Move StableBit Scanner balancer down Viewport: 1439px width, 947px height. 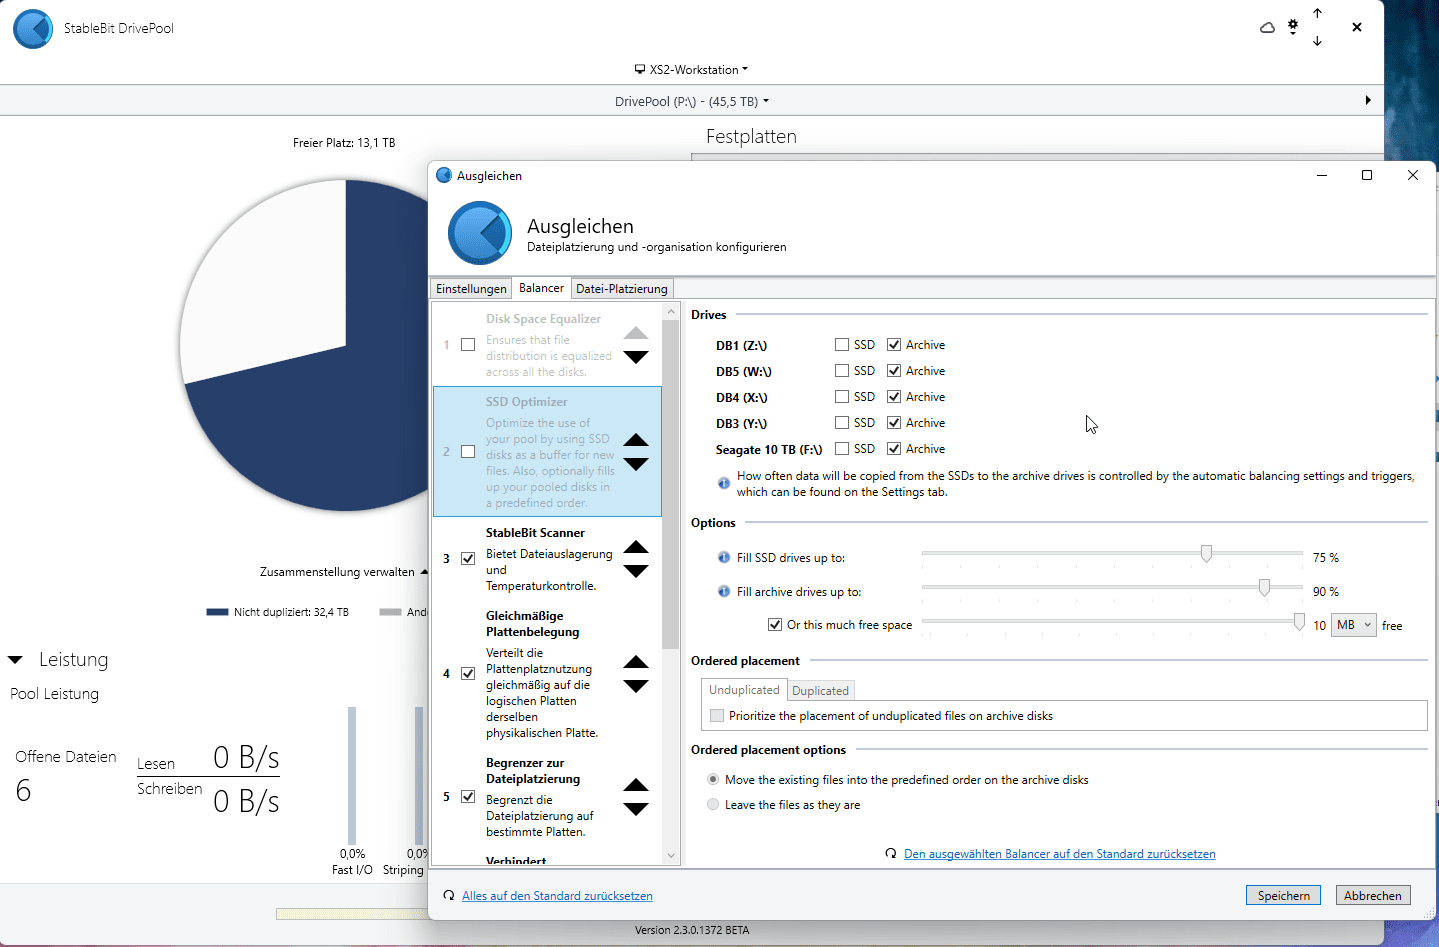(636, 571)
